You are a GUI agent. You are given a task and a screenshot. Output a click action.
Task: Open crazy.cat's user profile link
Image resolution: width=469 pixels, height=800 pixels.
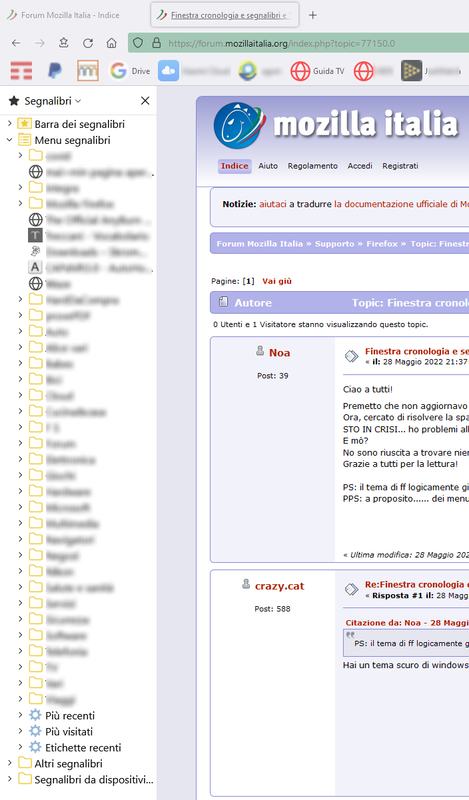point(280,586)
